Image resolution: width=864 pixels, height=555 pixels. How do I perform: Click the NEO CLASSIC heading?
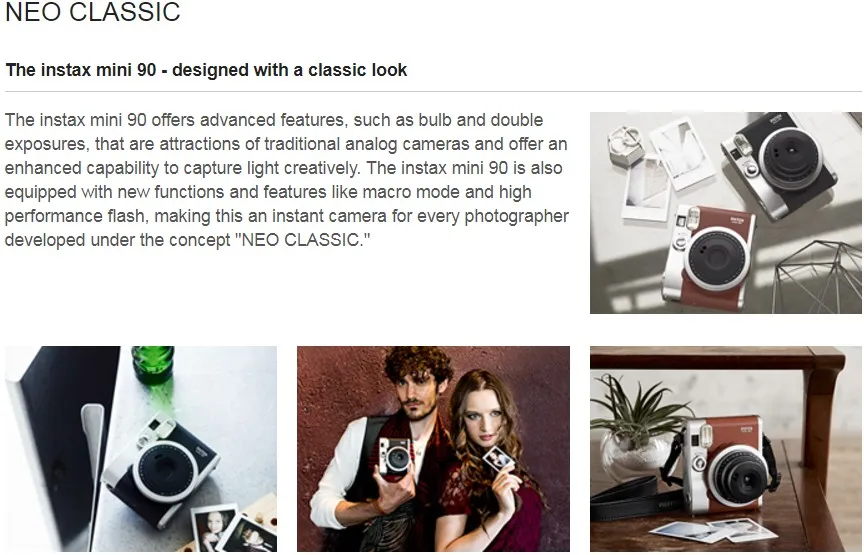pos(93,12)
